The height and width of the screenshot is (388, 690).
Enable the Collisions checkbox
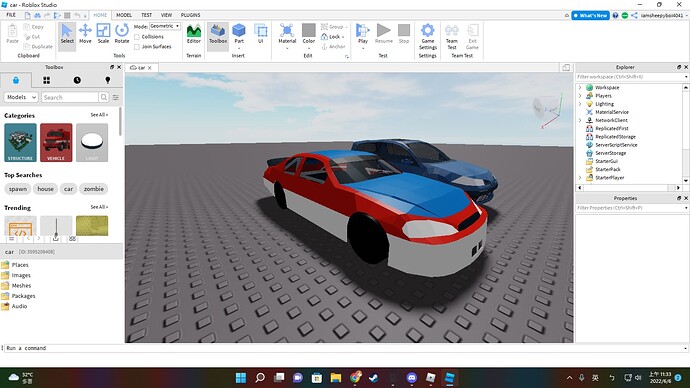pyautogui.click(x=137, y=37)
